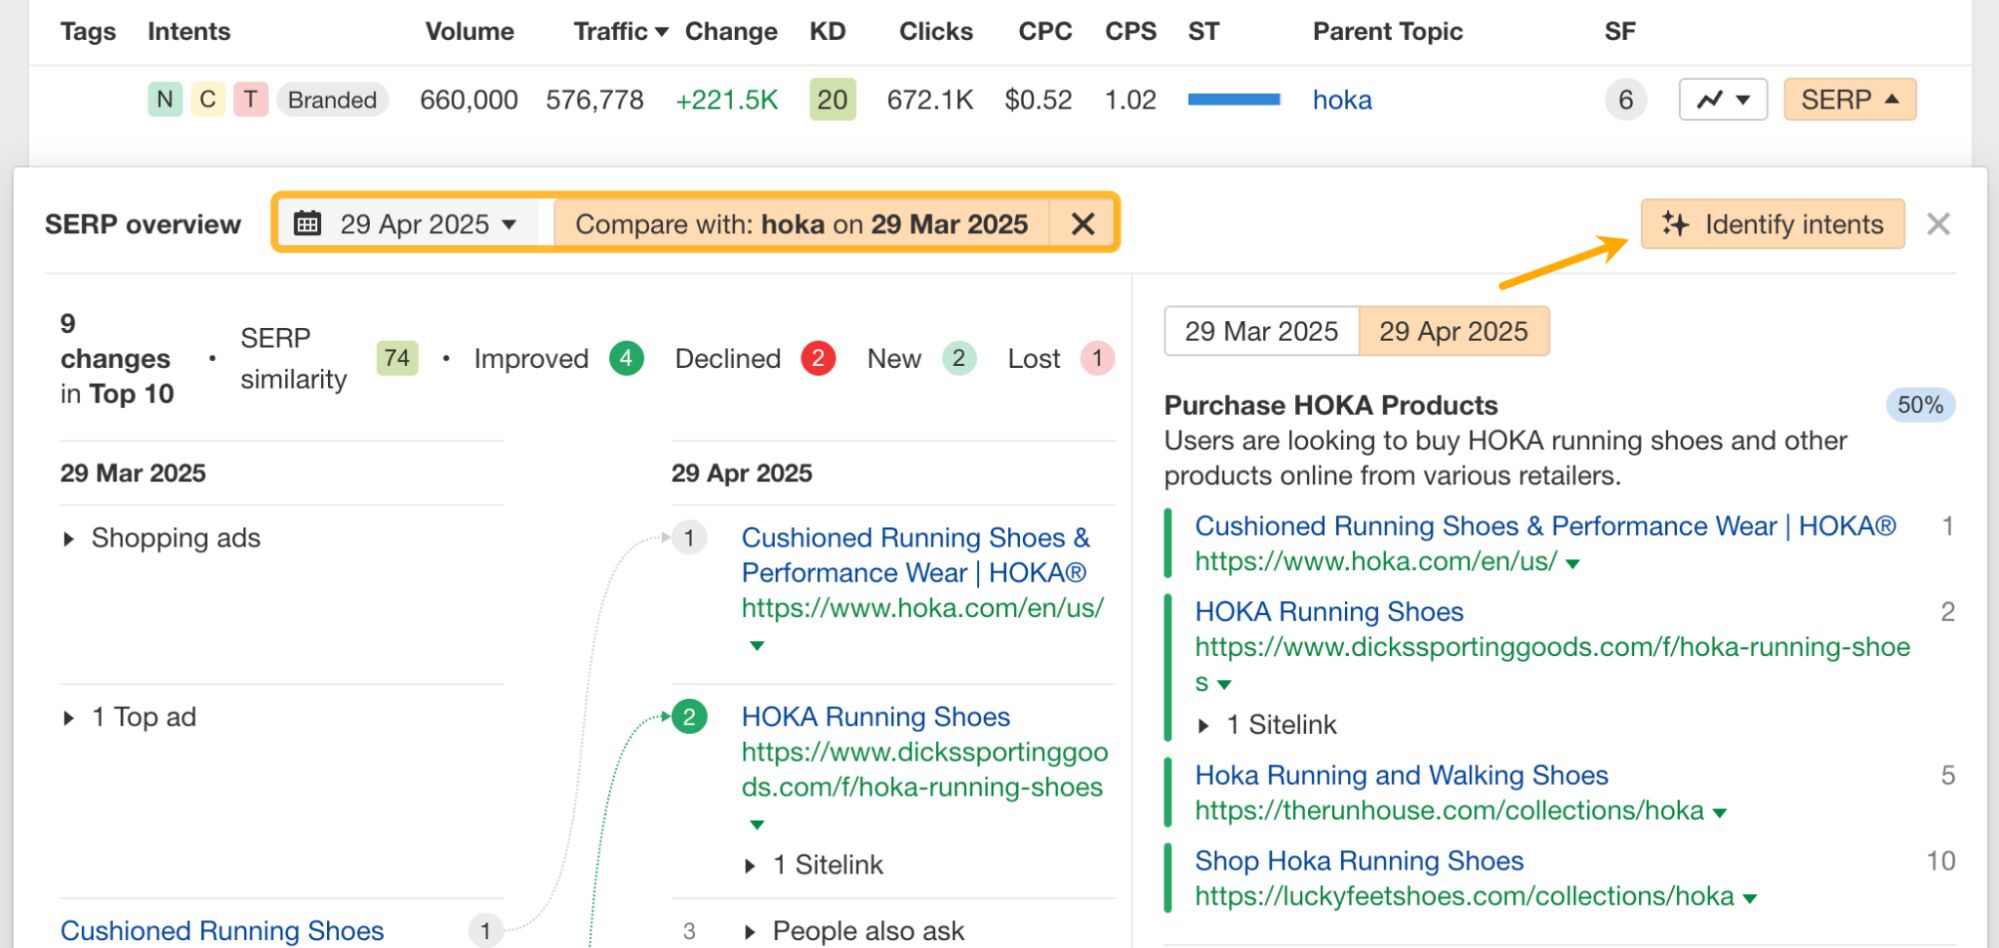
Task: Click the SF count badge 6
Action: tap(1625, 100)
